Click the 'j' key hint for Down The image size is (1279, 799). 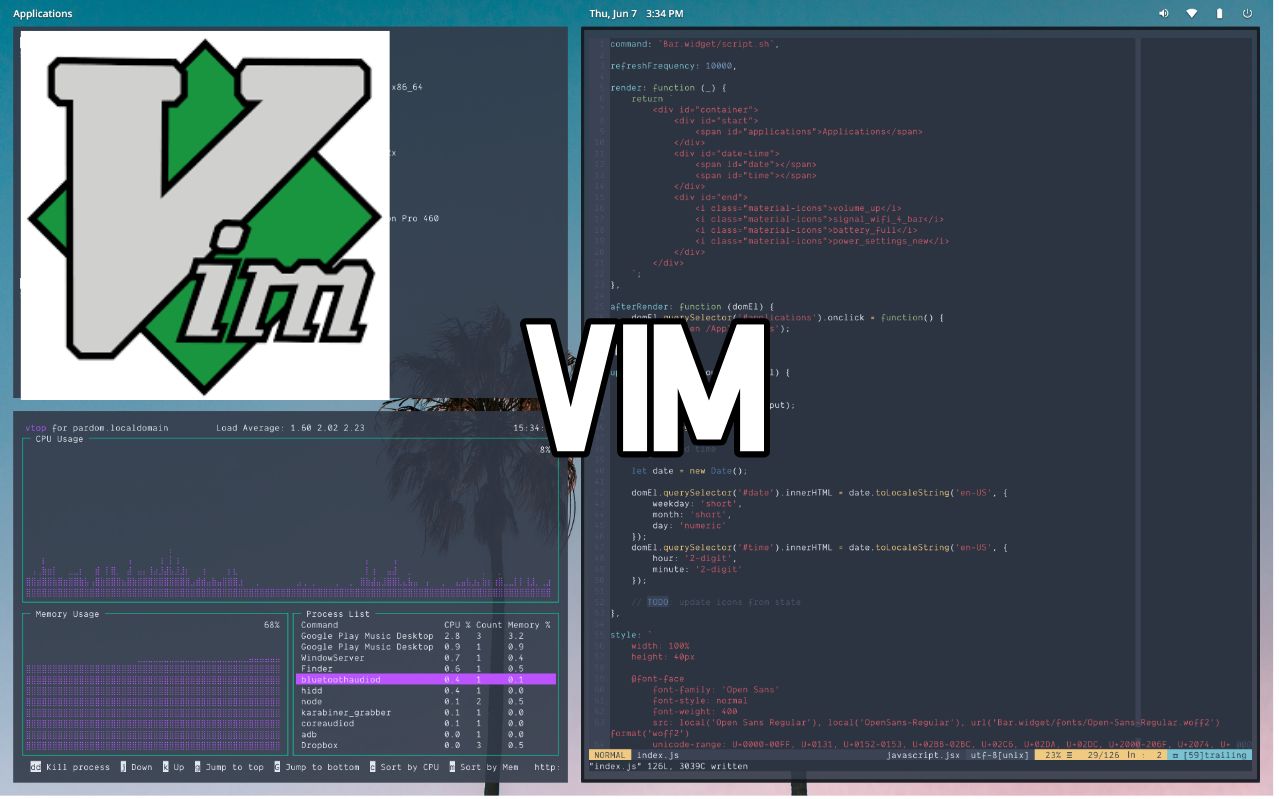point(123,767)
